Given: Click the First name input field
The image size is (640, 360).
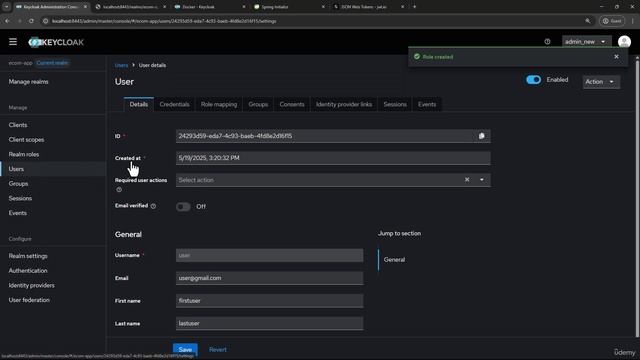Looking at the screenshot, I should coord(269,301).
